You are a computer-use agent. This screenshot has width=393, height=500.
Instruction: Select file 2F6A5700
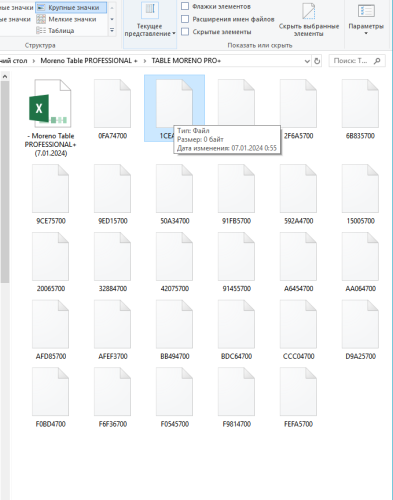(298, 109)
